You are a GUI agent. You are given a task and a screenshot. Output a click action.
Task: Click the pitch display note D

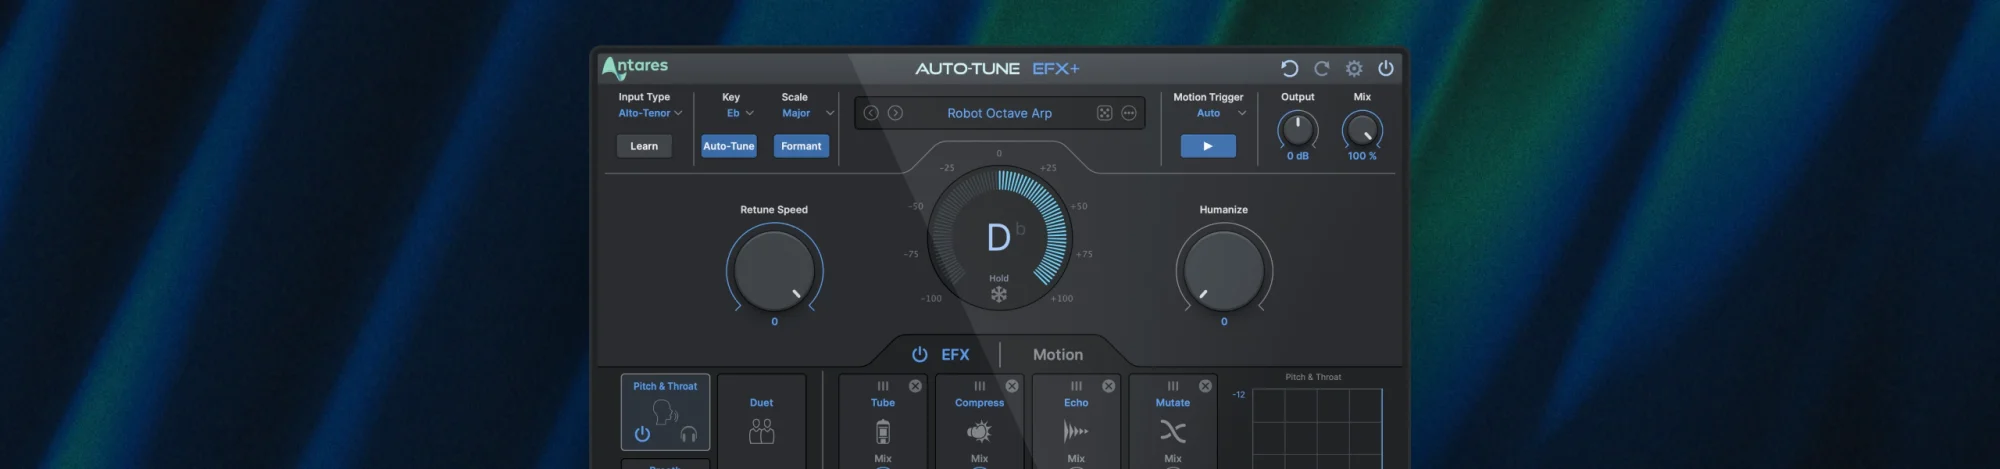click(999, 238)
